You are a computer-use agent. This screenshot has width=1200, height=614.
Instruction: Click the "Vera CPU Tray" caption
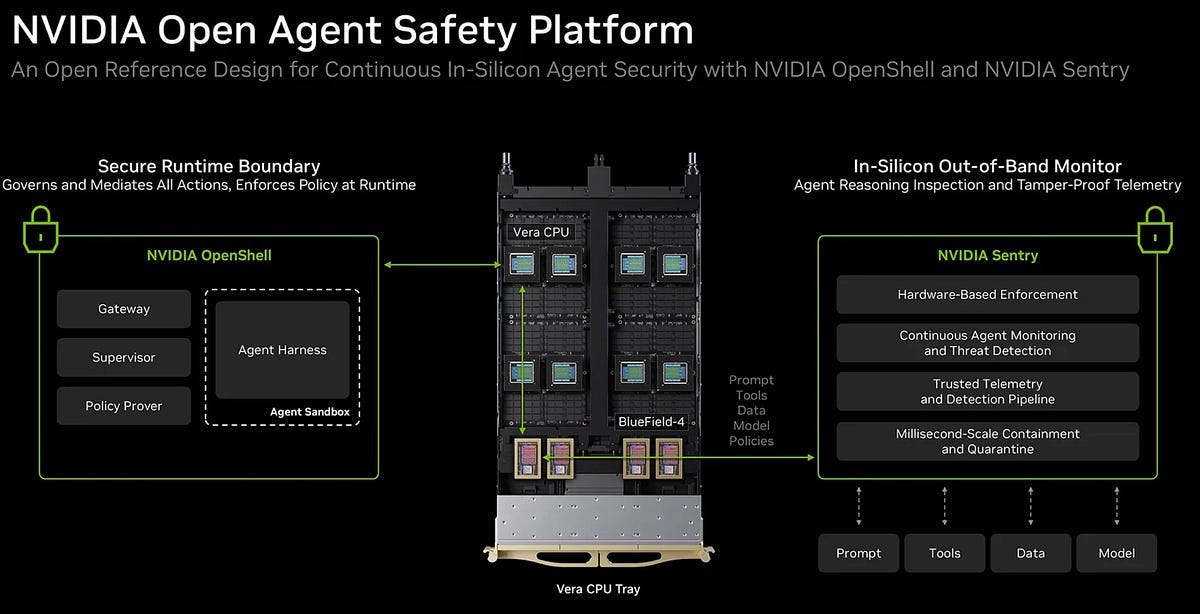tap(597, 589)
